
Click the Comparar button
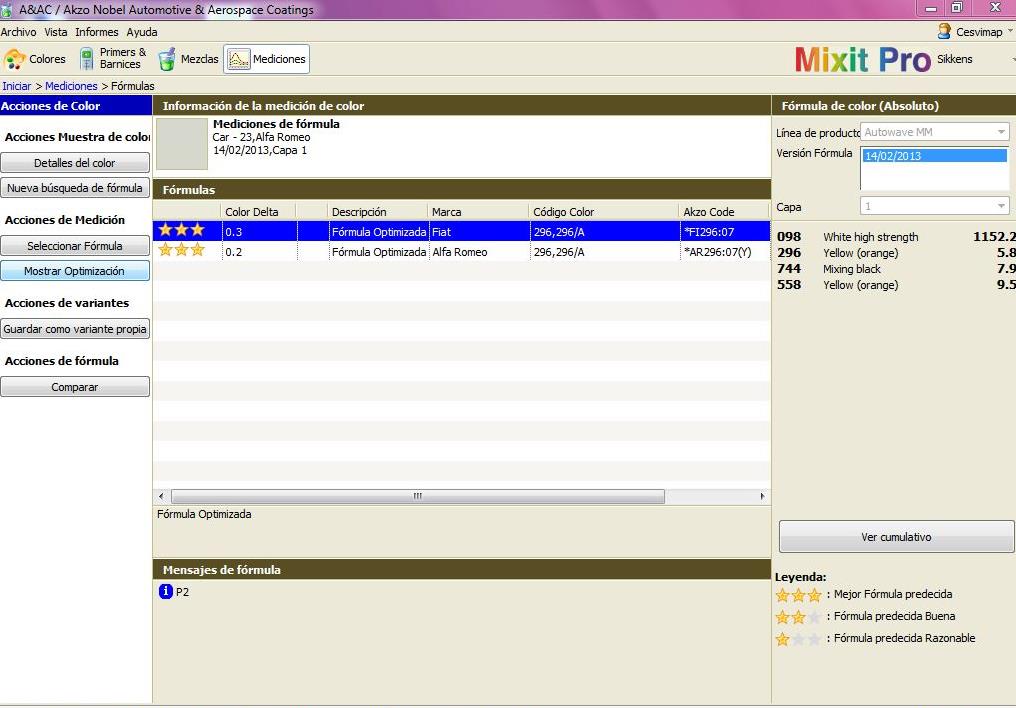pos(75,387)
